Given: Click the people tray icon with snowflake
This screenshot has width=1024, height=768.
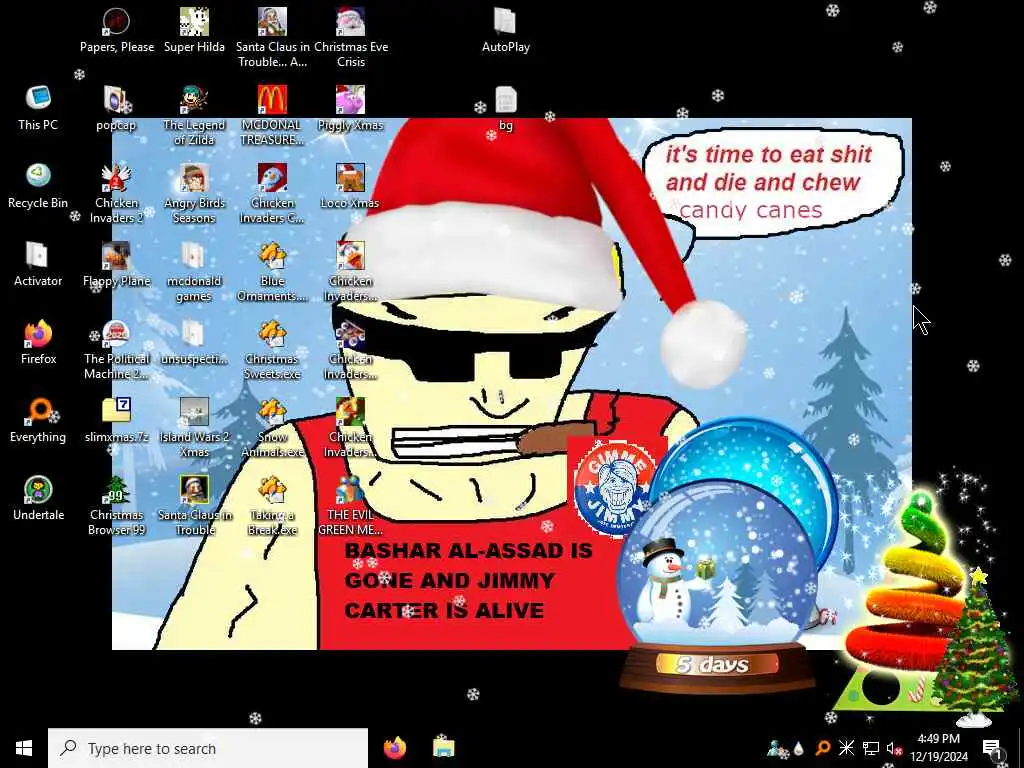Looking at the screenshot, I should 777,748.
